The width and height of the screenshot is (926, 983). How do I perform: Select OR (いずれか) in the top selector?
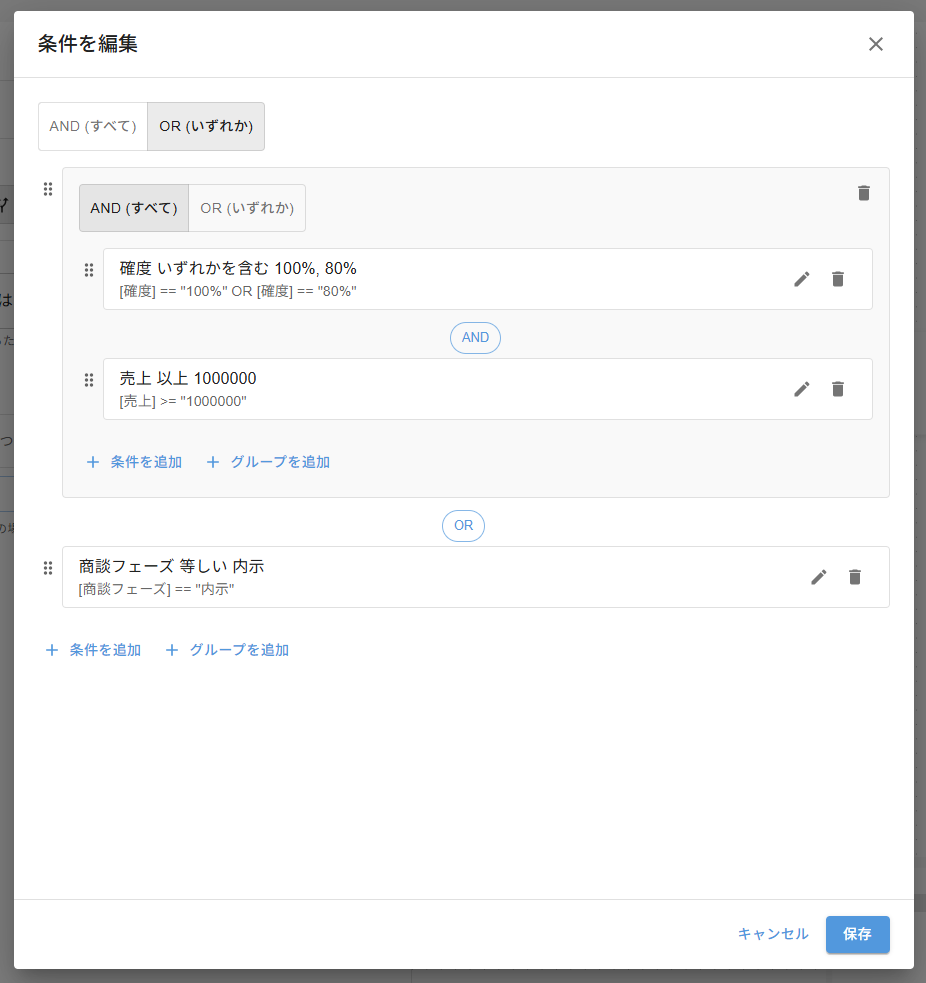click(206, 126)
